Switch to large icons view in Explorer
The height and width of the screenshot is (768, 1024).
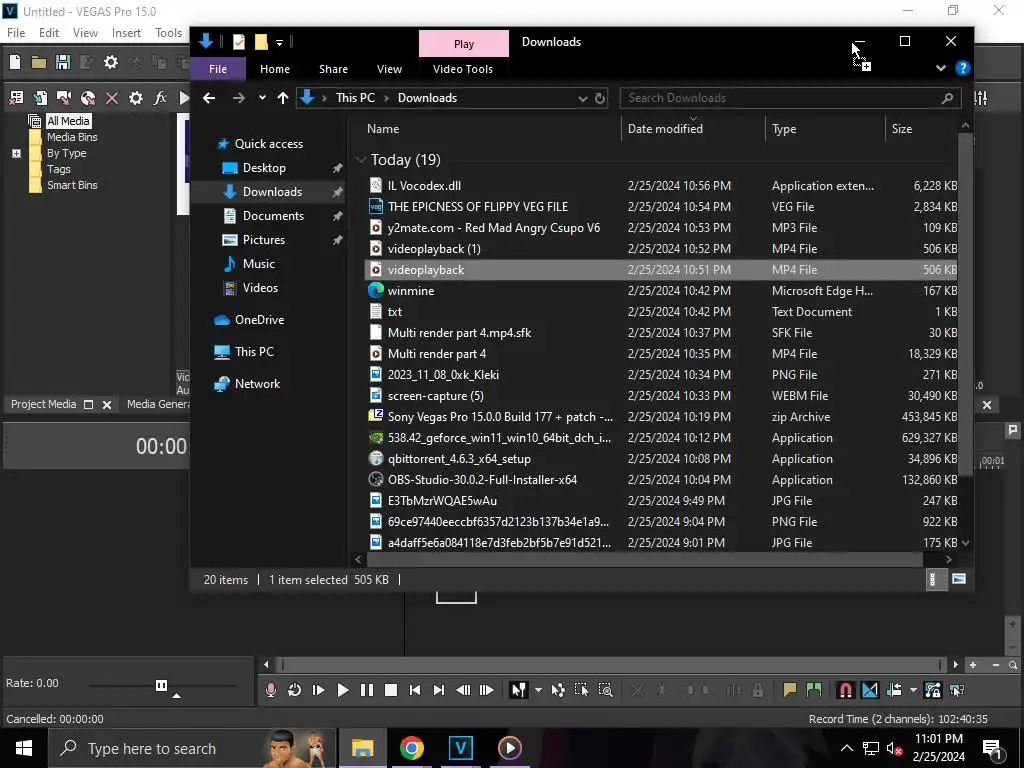click(959, 579)
